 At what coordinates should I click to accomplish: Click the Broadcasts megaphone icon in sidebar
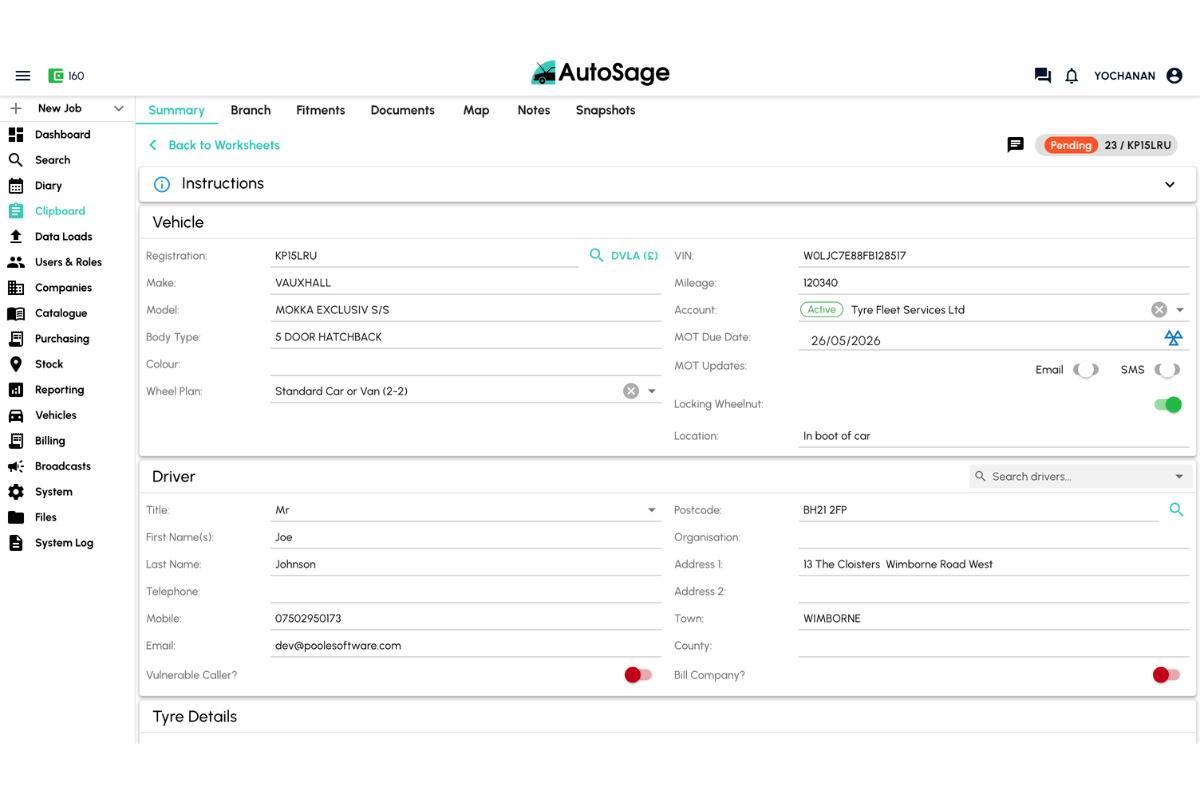click(x=16, y=466)
